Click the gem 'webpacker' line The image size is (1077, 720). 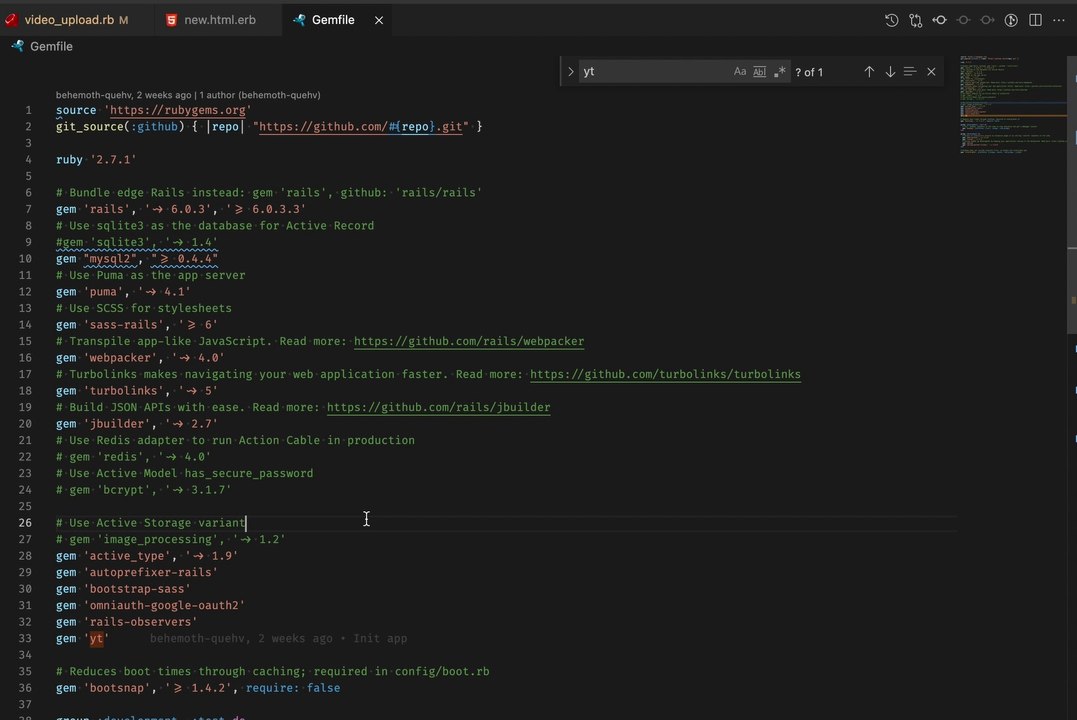pos(140,358)
